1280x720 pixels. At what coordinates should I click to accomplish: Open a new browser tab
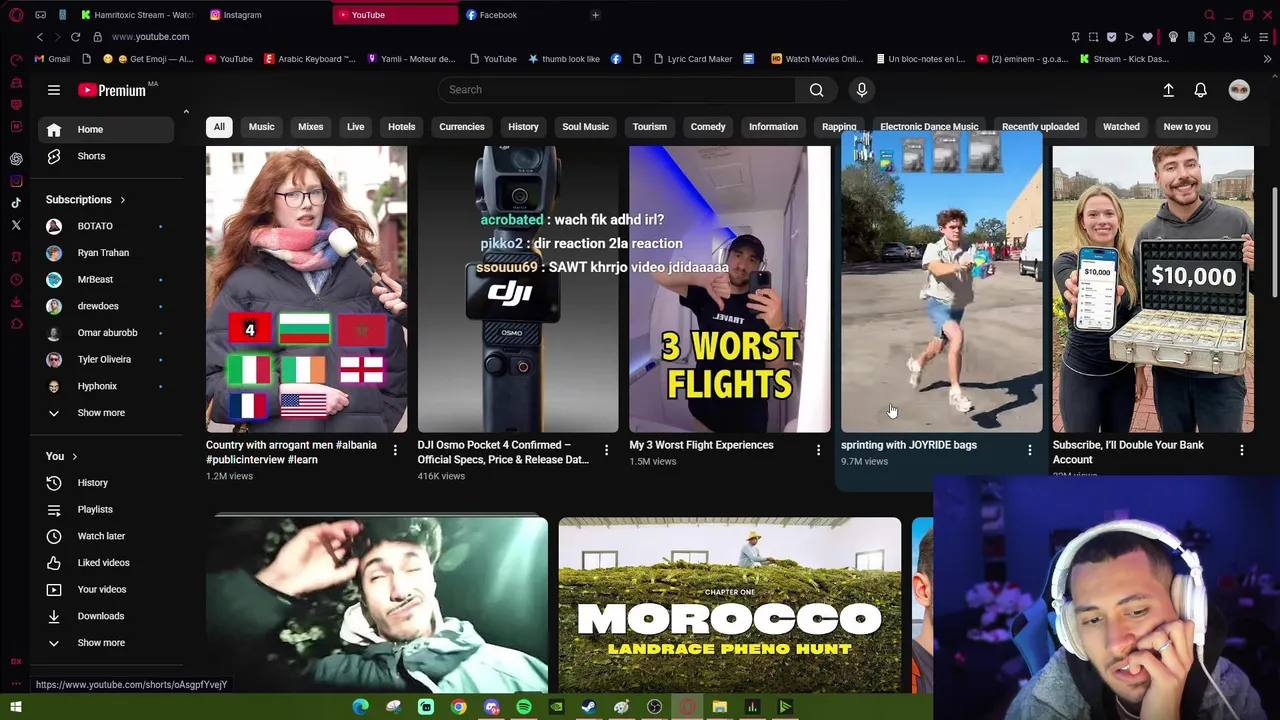(595, 15)
